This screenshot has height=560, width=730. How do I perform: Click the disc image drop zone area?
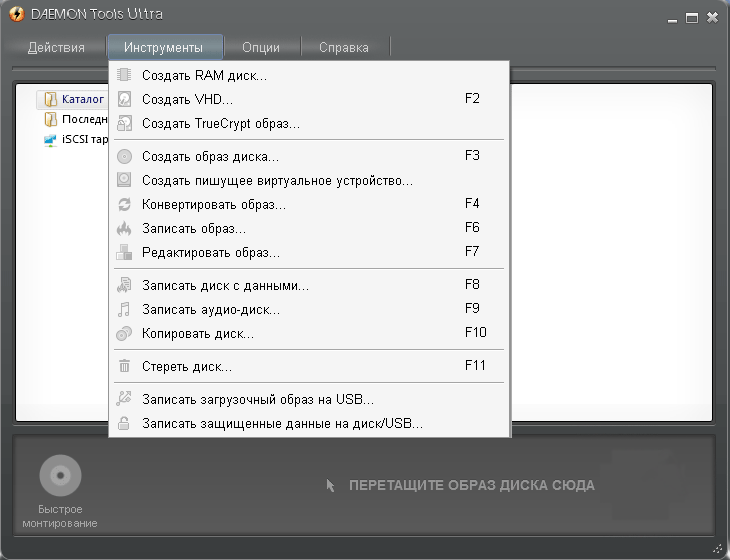click(x=470, y=486)
